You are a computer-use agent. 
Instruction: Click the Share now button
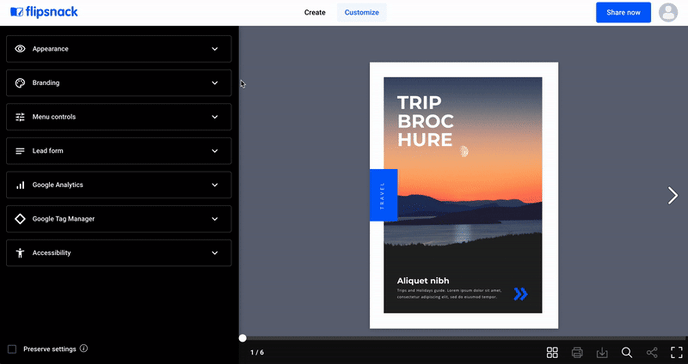point(623,12)
